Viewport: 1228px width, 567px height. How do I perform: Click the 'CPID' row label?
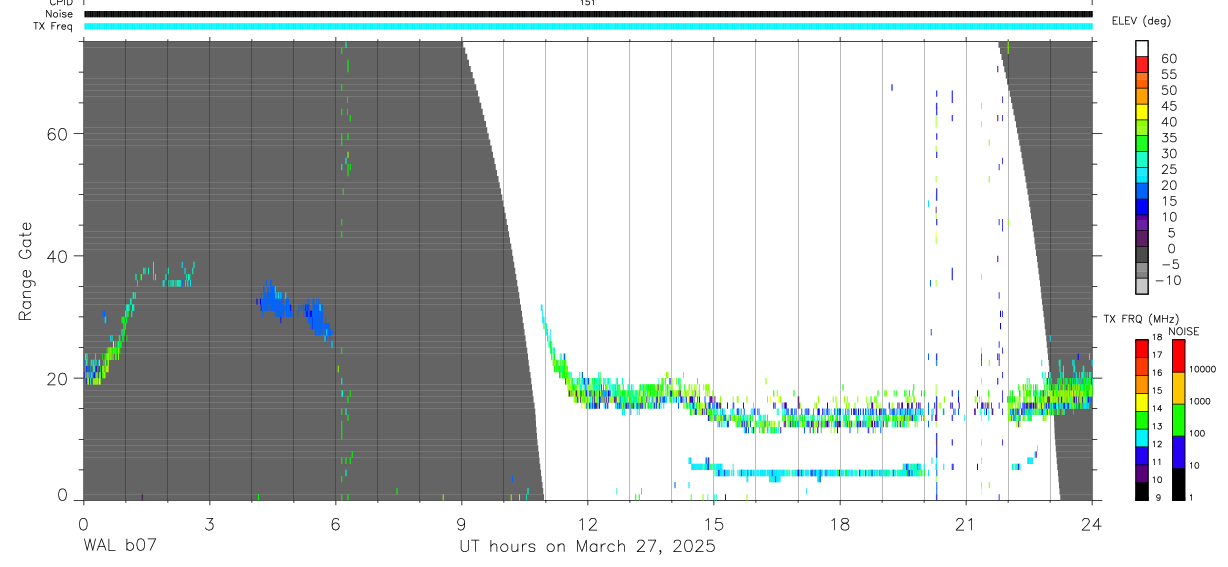(60, 3)
